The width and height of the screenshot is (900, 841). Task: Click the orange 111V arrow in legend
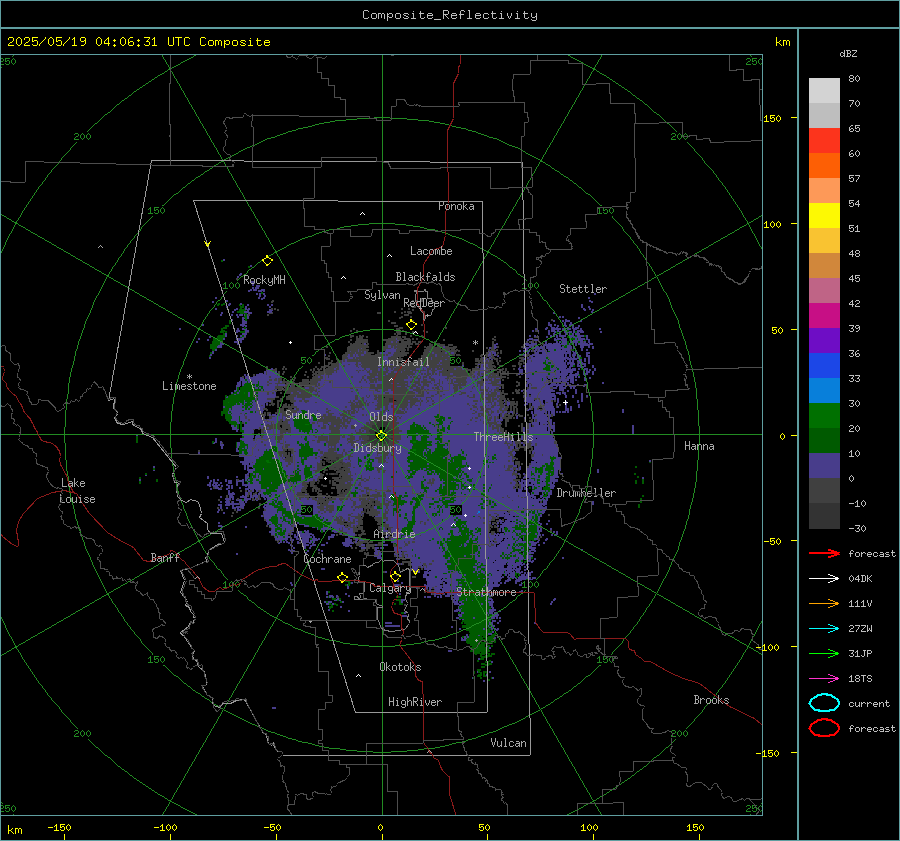point(824,603)
